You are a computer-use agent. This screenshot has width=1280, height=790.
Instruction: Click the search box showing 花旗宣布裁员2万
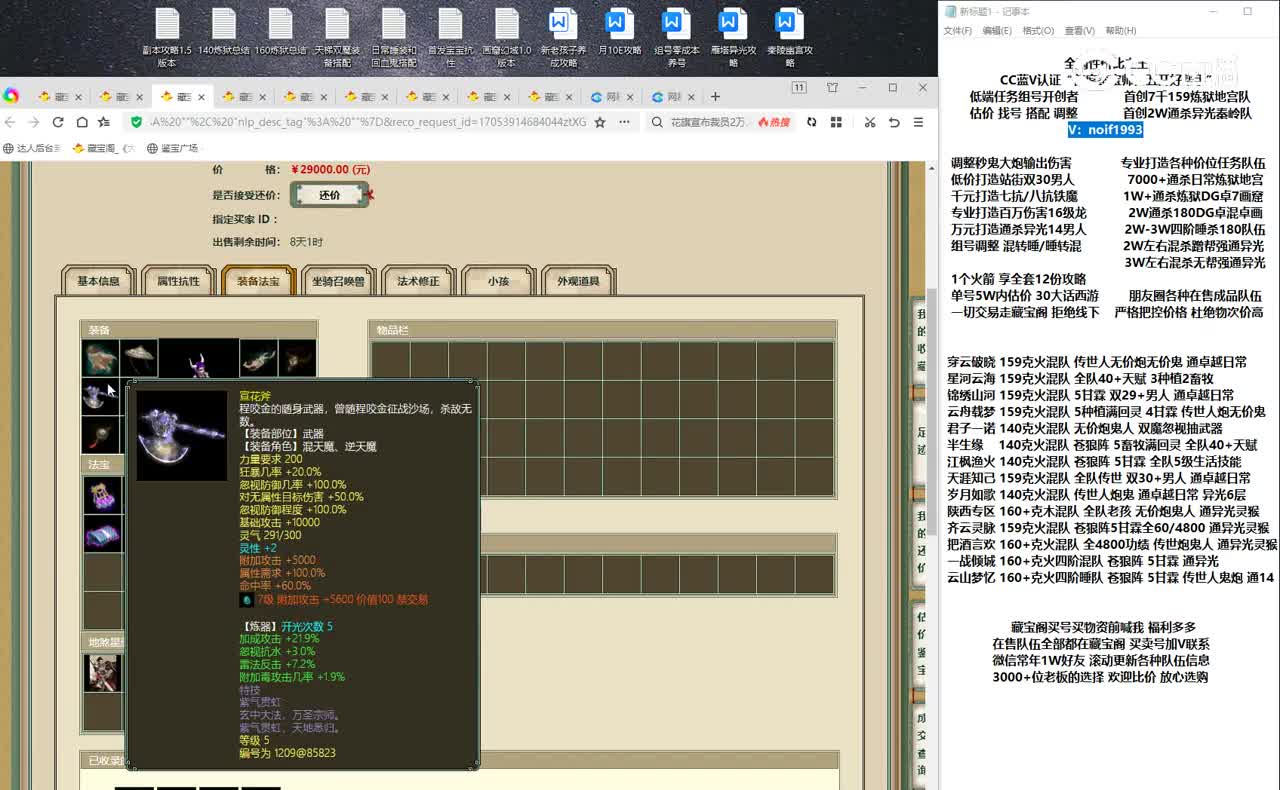click(x=708, y=122)
